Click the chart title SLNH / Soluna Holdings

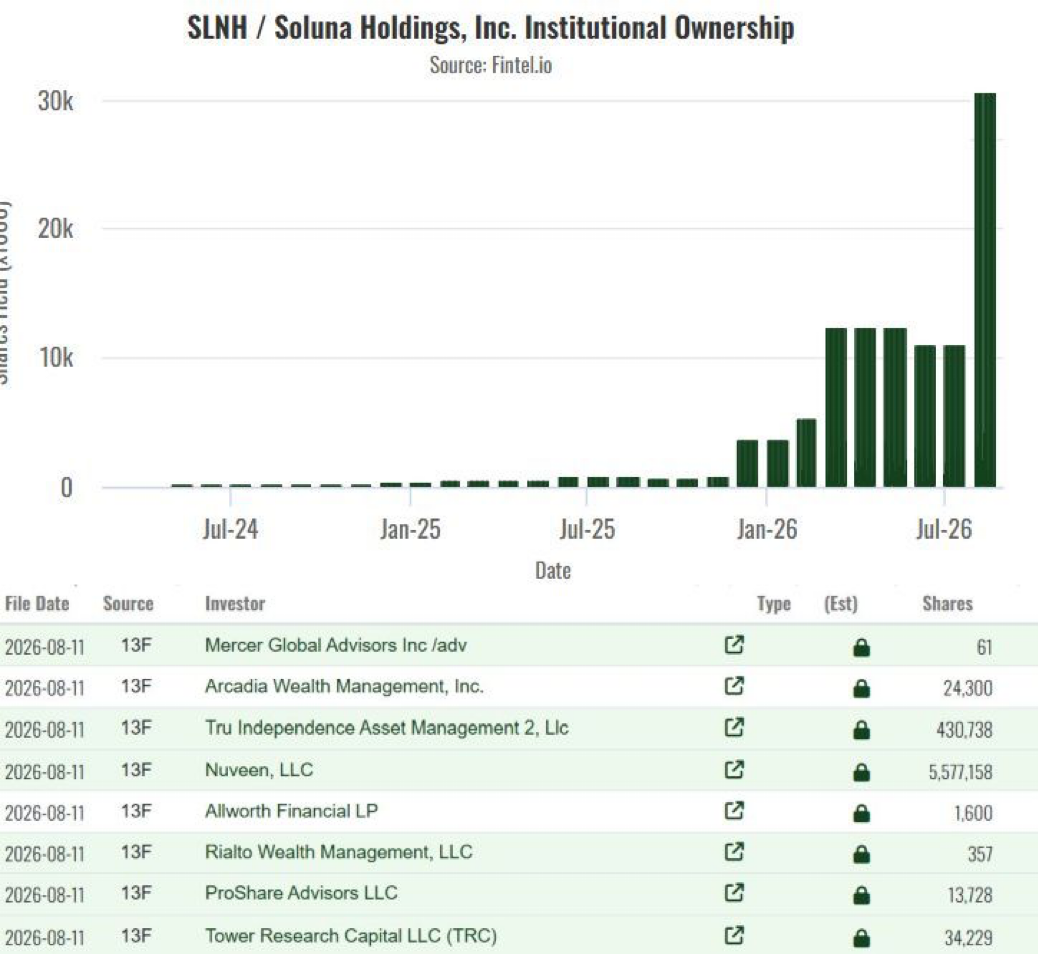pos(491,28)
